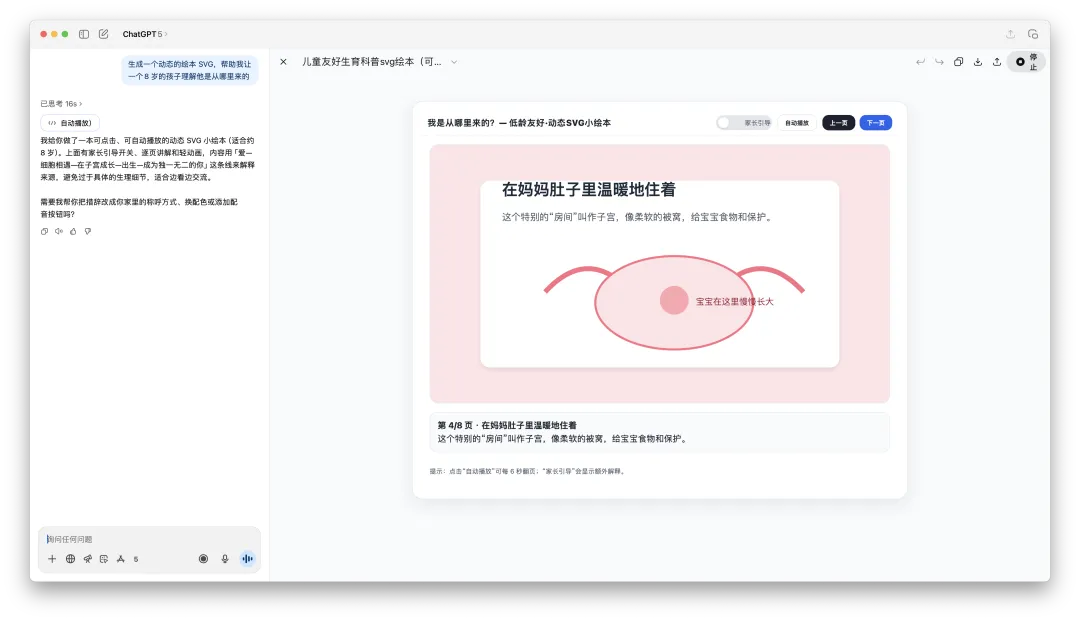Copy canvas content with the copy icon

pos(958,62)
